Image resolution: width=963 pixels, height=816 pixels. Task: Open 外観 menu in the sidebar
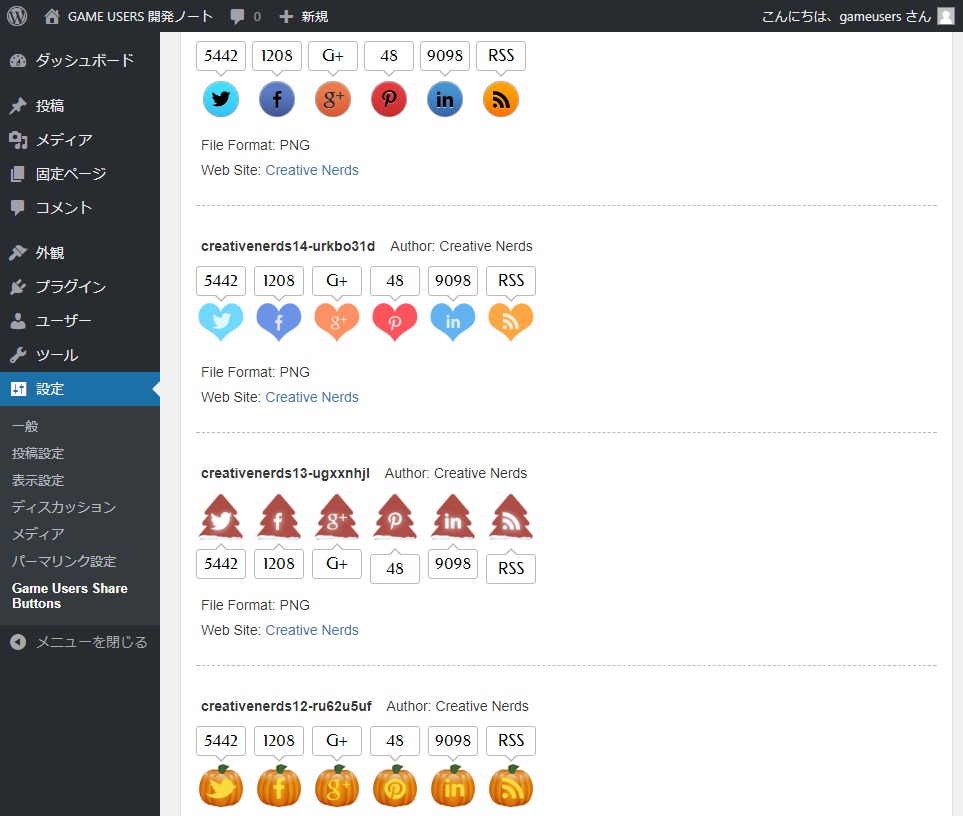point(80,252)
